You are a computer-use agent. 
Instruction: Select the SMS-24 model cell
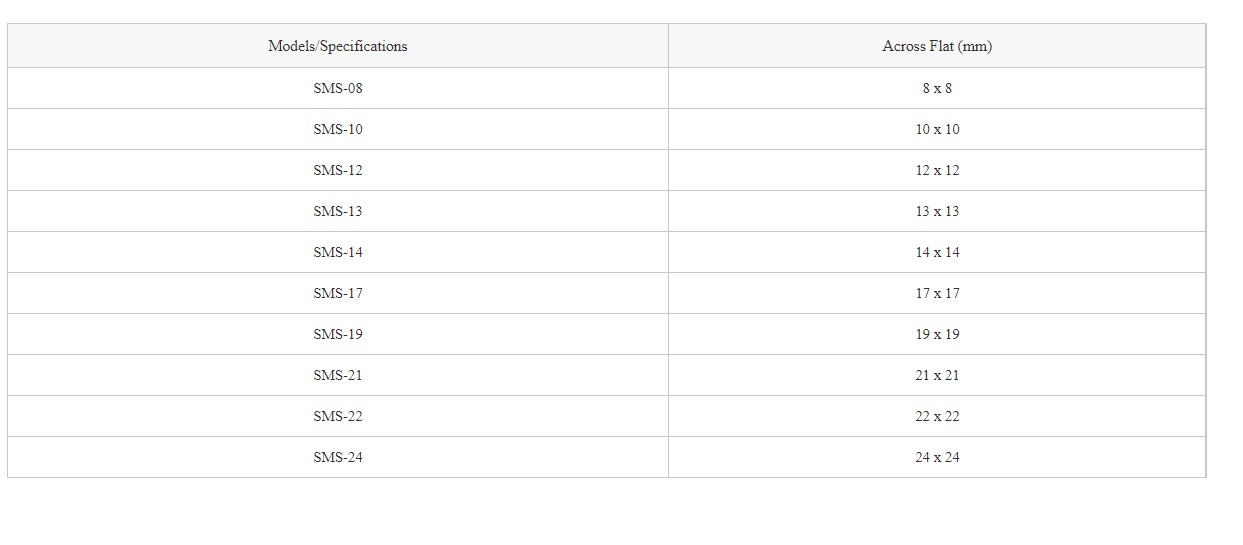coord(338,457)
